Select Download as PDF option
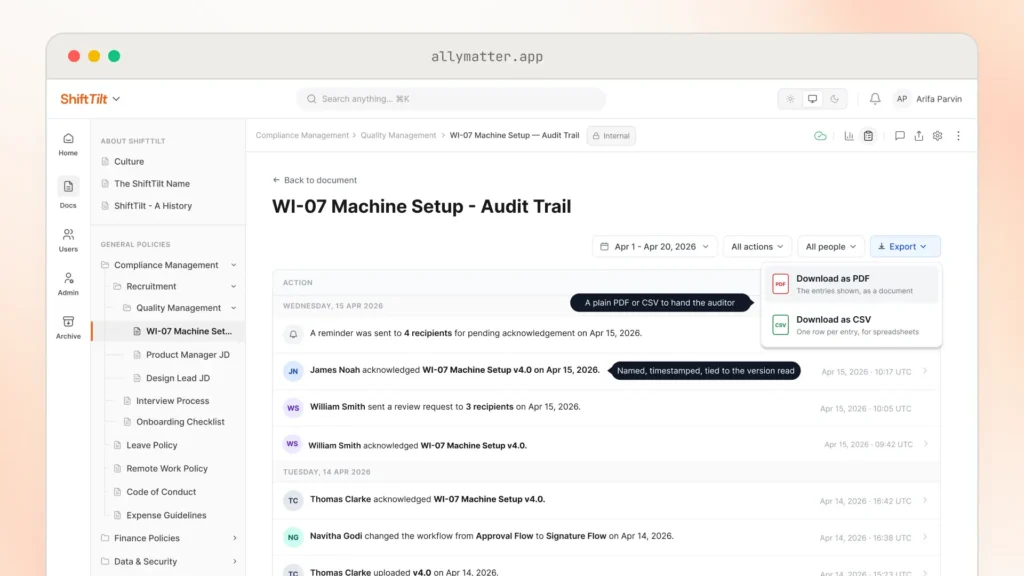This screenshot has width=1024, height=576. click(852, 284)
